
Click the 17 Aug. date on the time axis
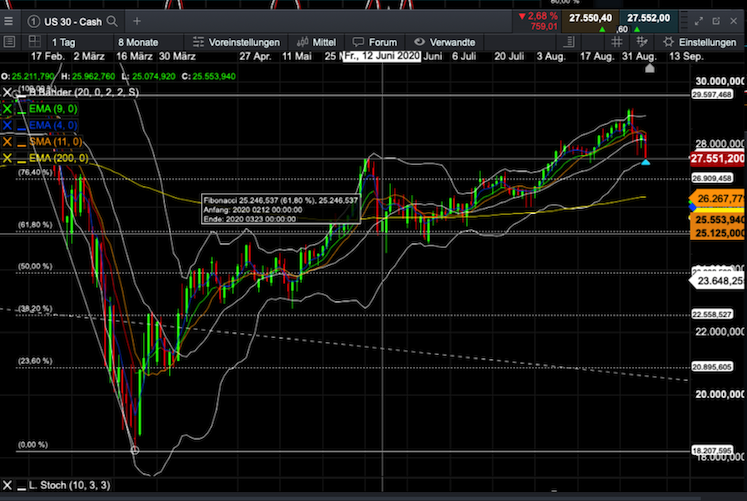point(597,56)
